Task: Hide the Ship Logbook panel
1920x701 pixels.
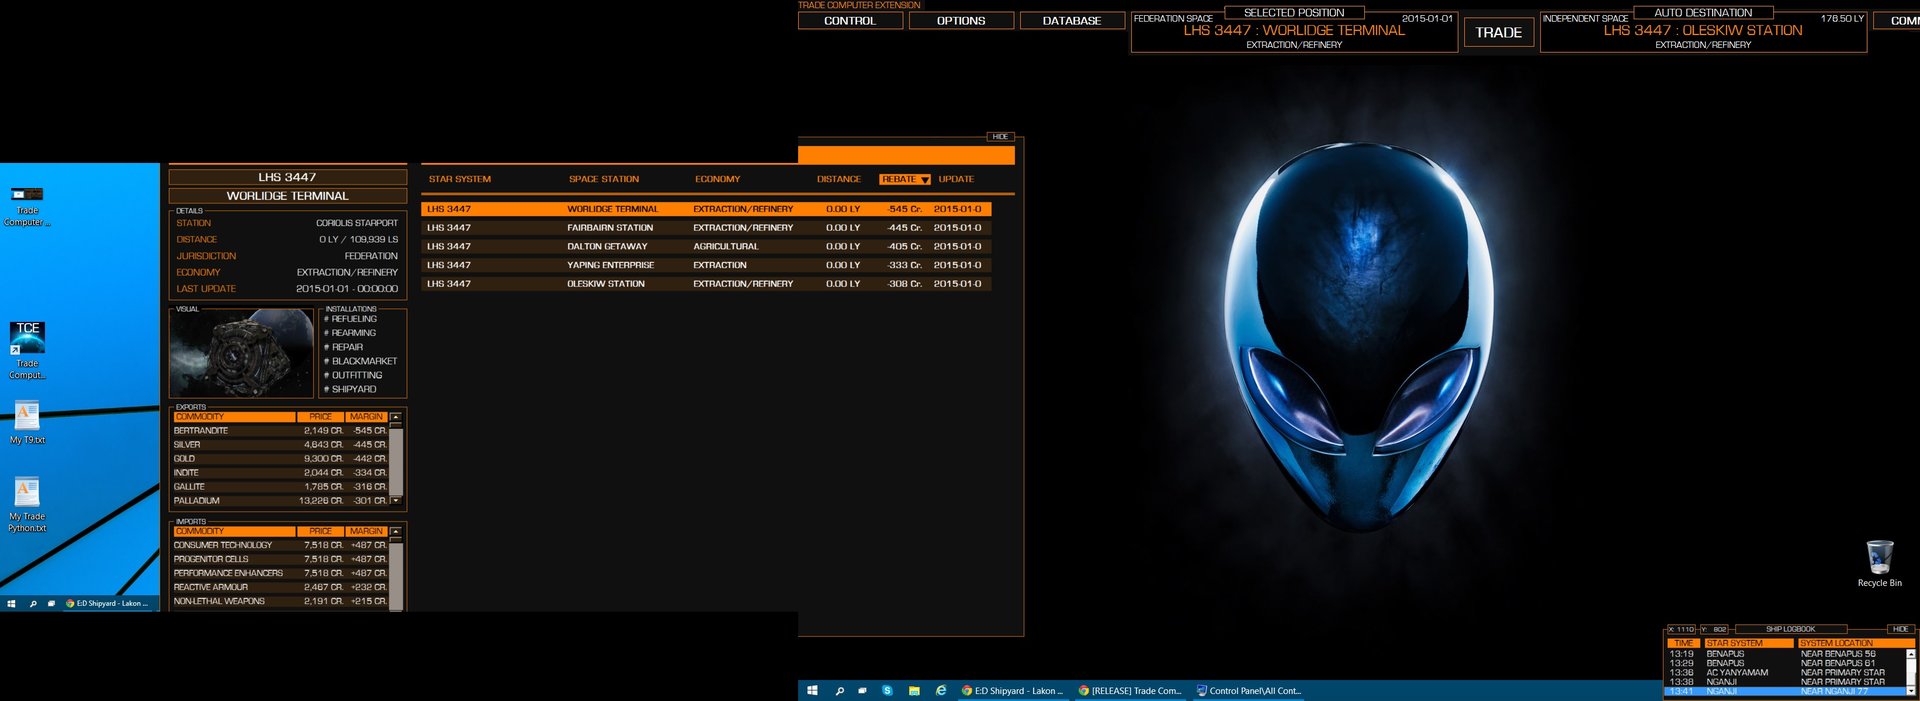Action: pyautogui.click(x=1900, y=629)
